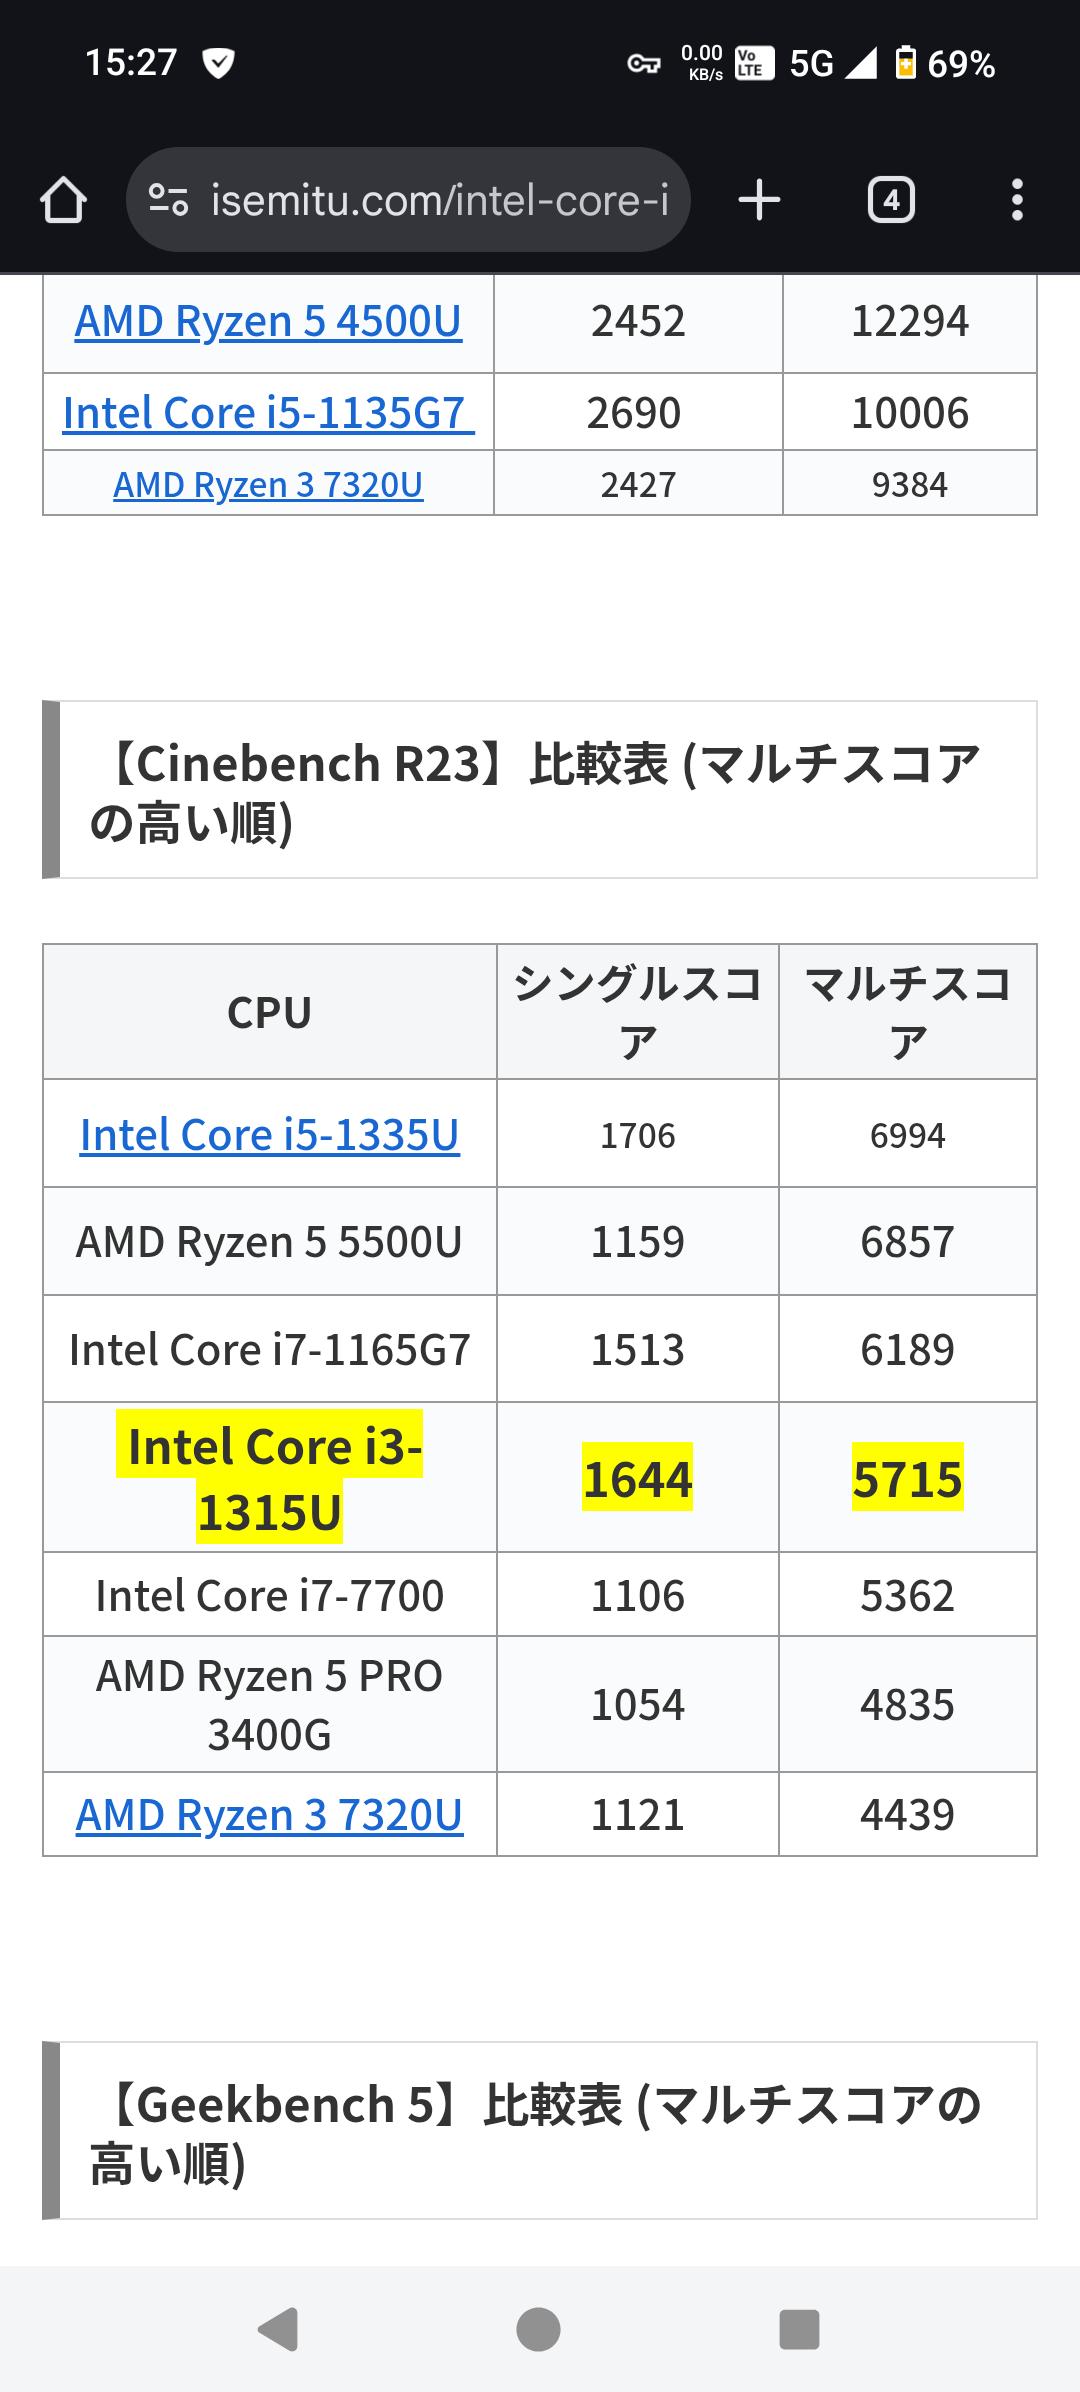The height and width of the screenshot is (2392, 1080).
Task: Focus the isemitu.com address bar
Action: pos(440,200)
